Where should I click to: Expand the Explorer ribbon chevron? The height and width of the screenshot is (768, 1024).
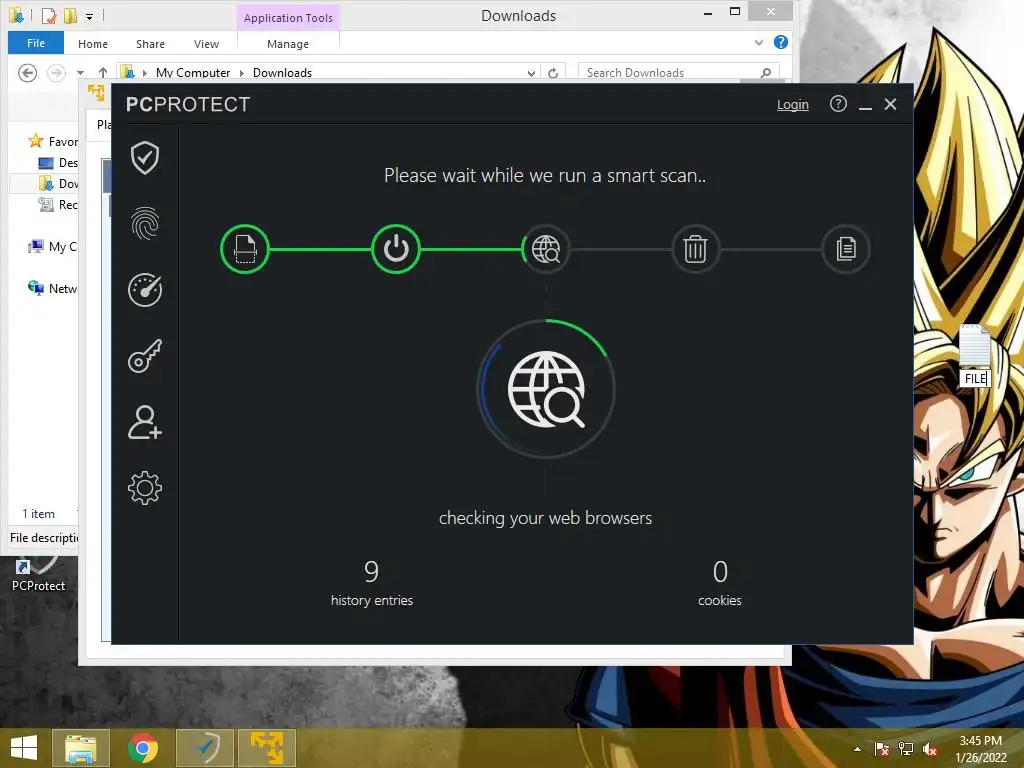pos(758,42)
